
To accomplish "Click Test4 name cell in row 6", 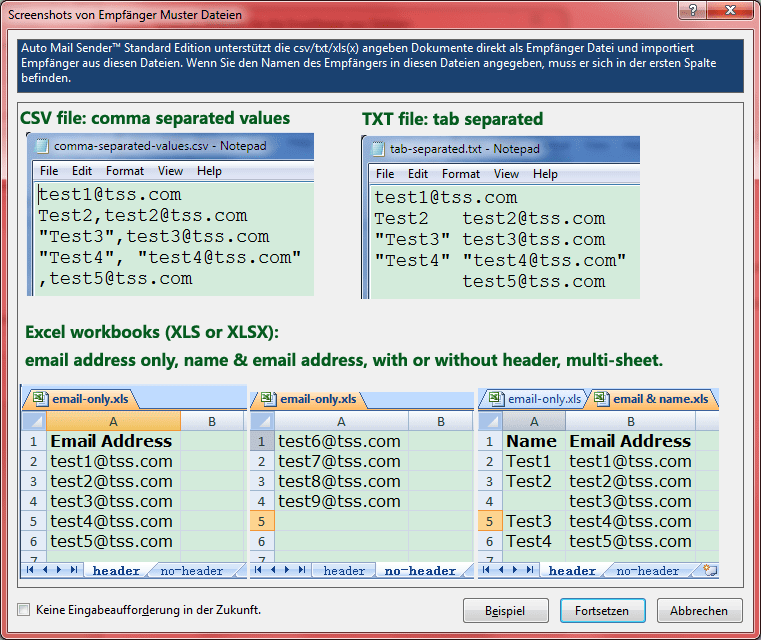I will click(534, 541).
